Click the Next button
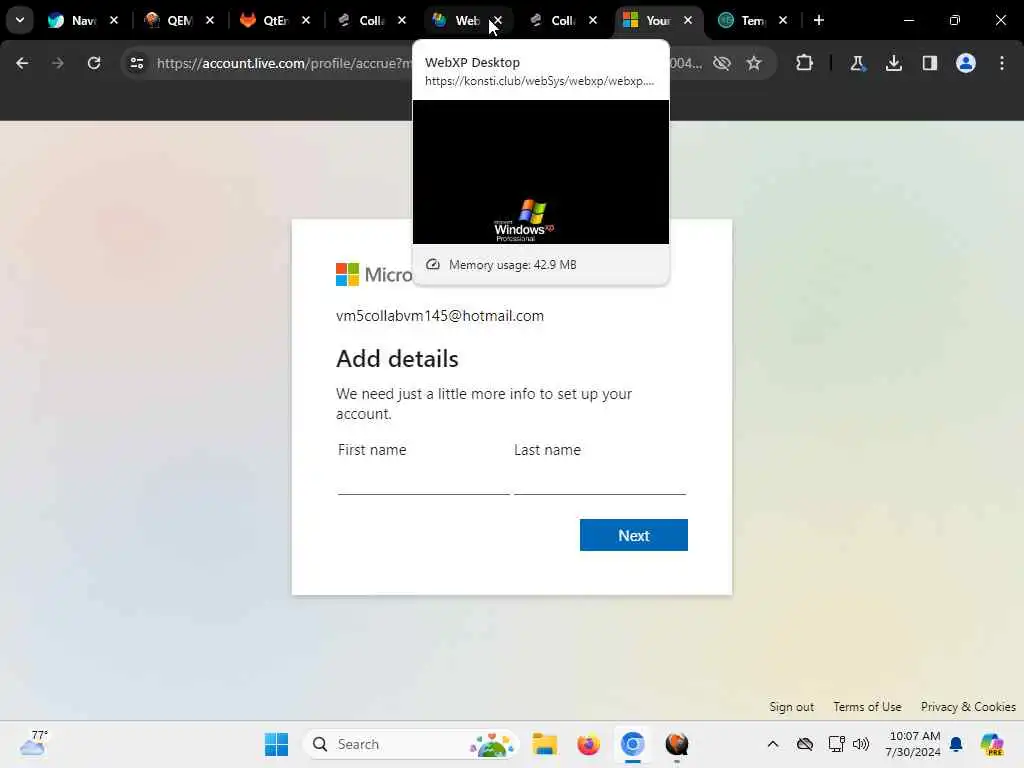This screenshot has width=1024, height=768. [x=633, y=535]
